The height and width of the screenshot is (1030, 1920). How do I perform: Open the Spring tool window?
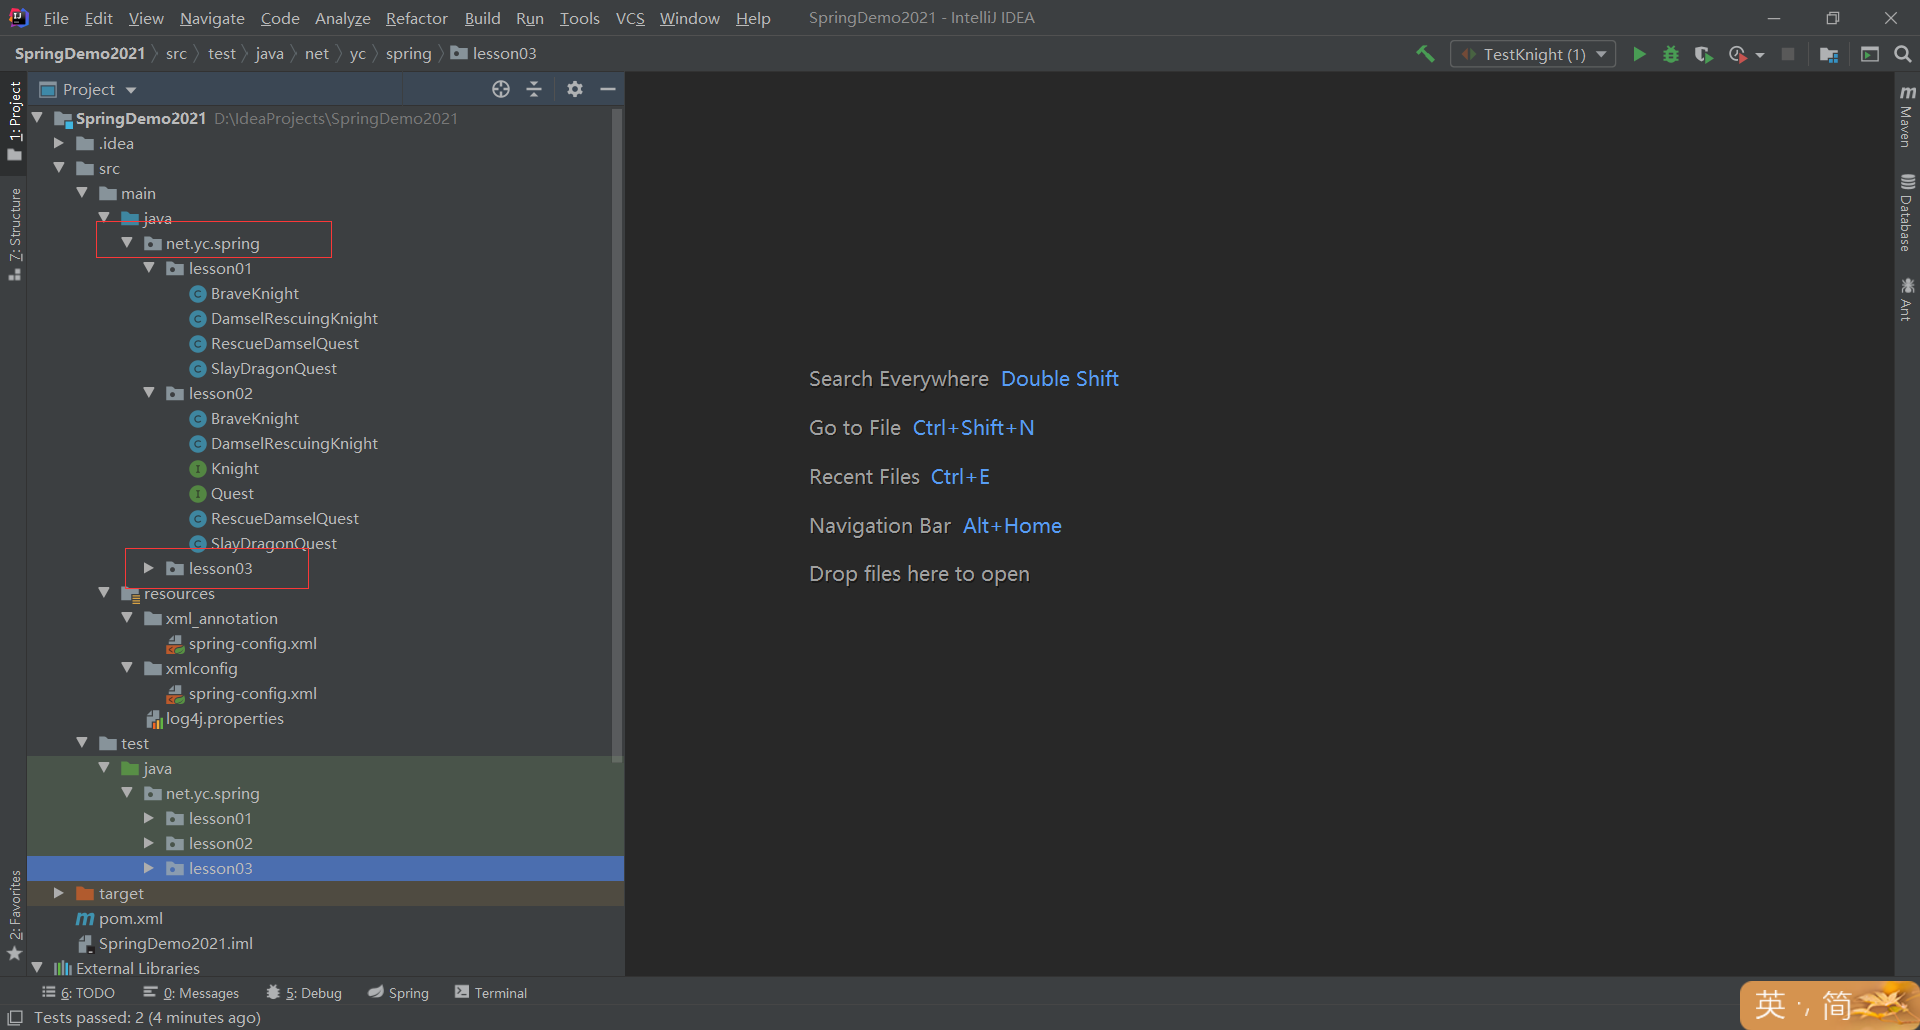[x=398, y=993]
